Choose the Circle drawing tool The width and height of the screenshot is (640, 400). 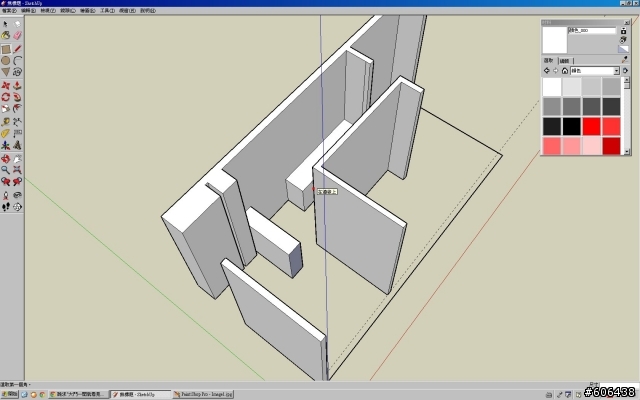(5, 61)
